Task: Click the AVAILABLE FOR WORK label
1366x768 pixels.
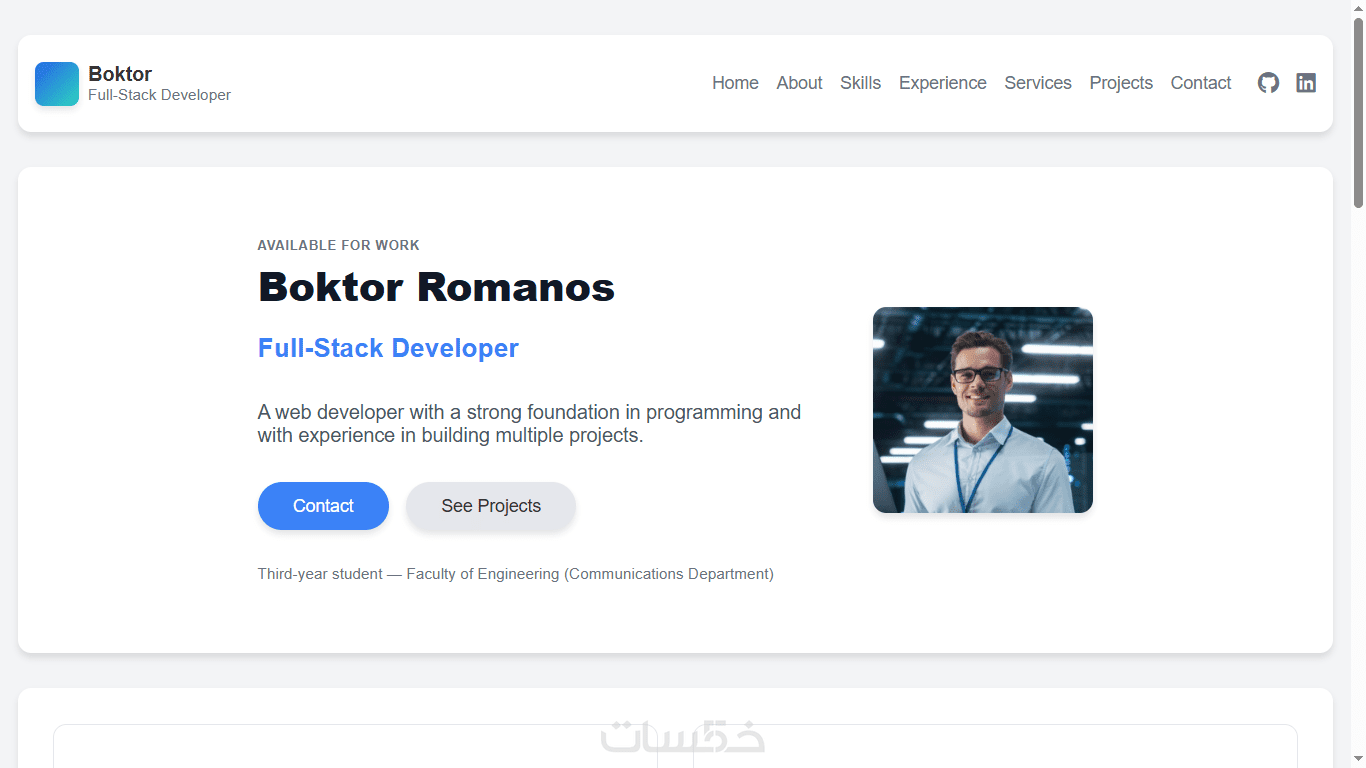Action: coord(338,245)
